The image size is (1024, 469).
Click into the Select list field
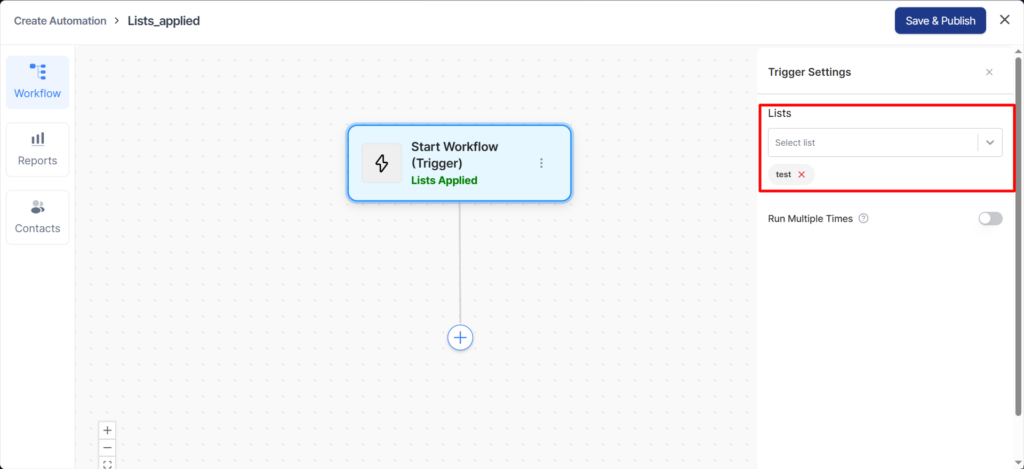coord(870,143)
